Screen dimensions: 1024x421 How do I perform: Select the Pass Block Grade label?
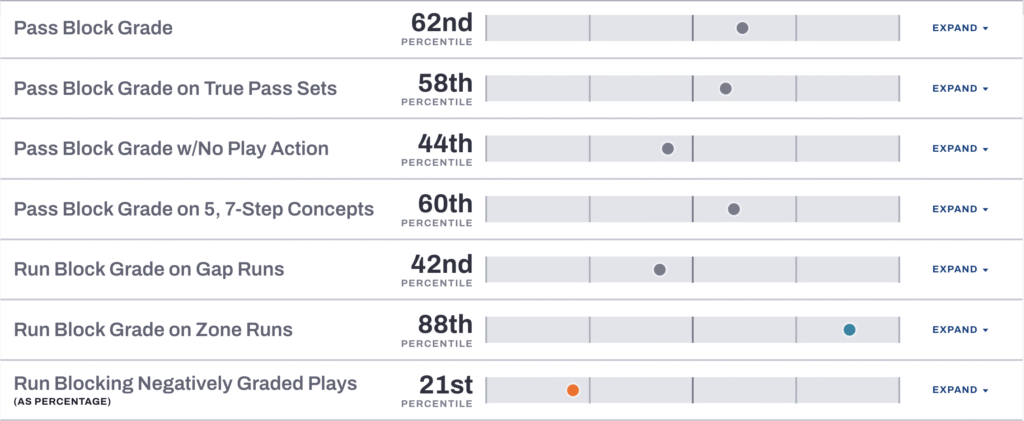point(93,28)
